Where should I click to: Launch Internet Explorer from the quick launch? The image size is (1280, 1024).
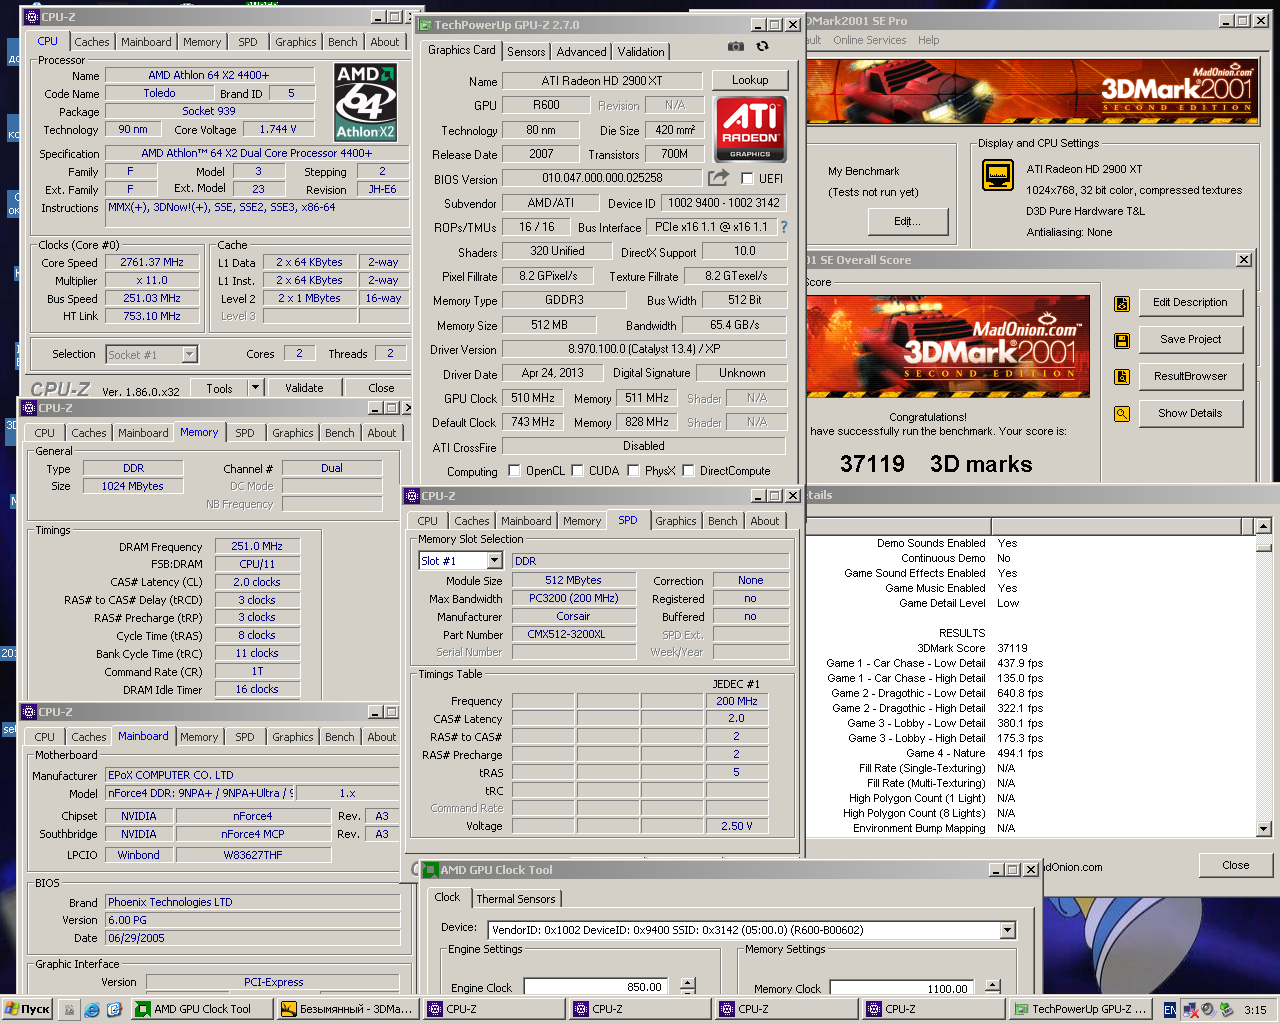[x=91, y=1010]
